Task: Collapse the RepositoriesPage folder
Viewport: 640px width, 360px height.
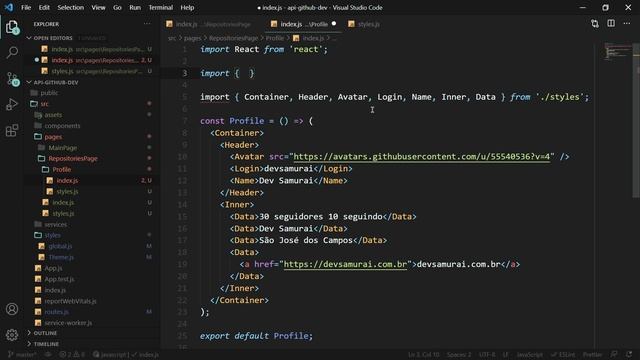Action: pyautogui.click(x=73, y=158)
